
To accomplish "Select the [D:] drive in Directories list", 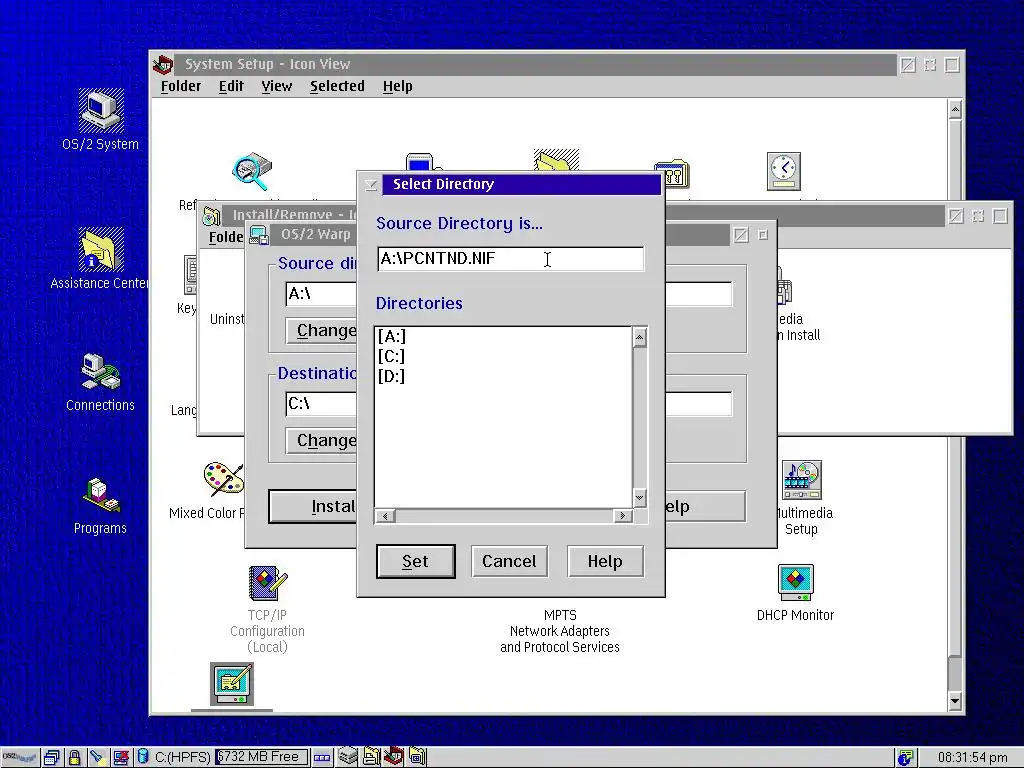I will 391,376.
